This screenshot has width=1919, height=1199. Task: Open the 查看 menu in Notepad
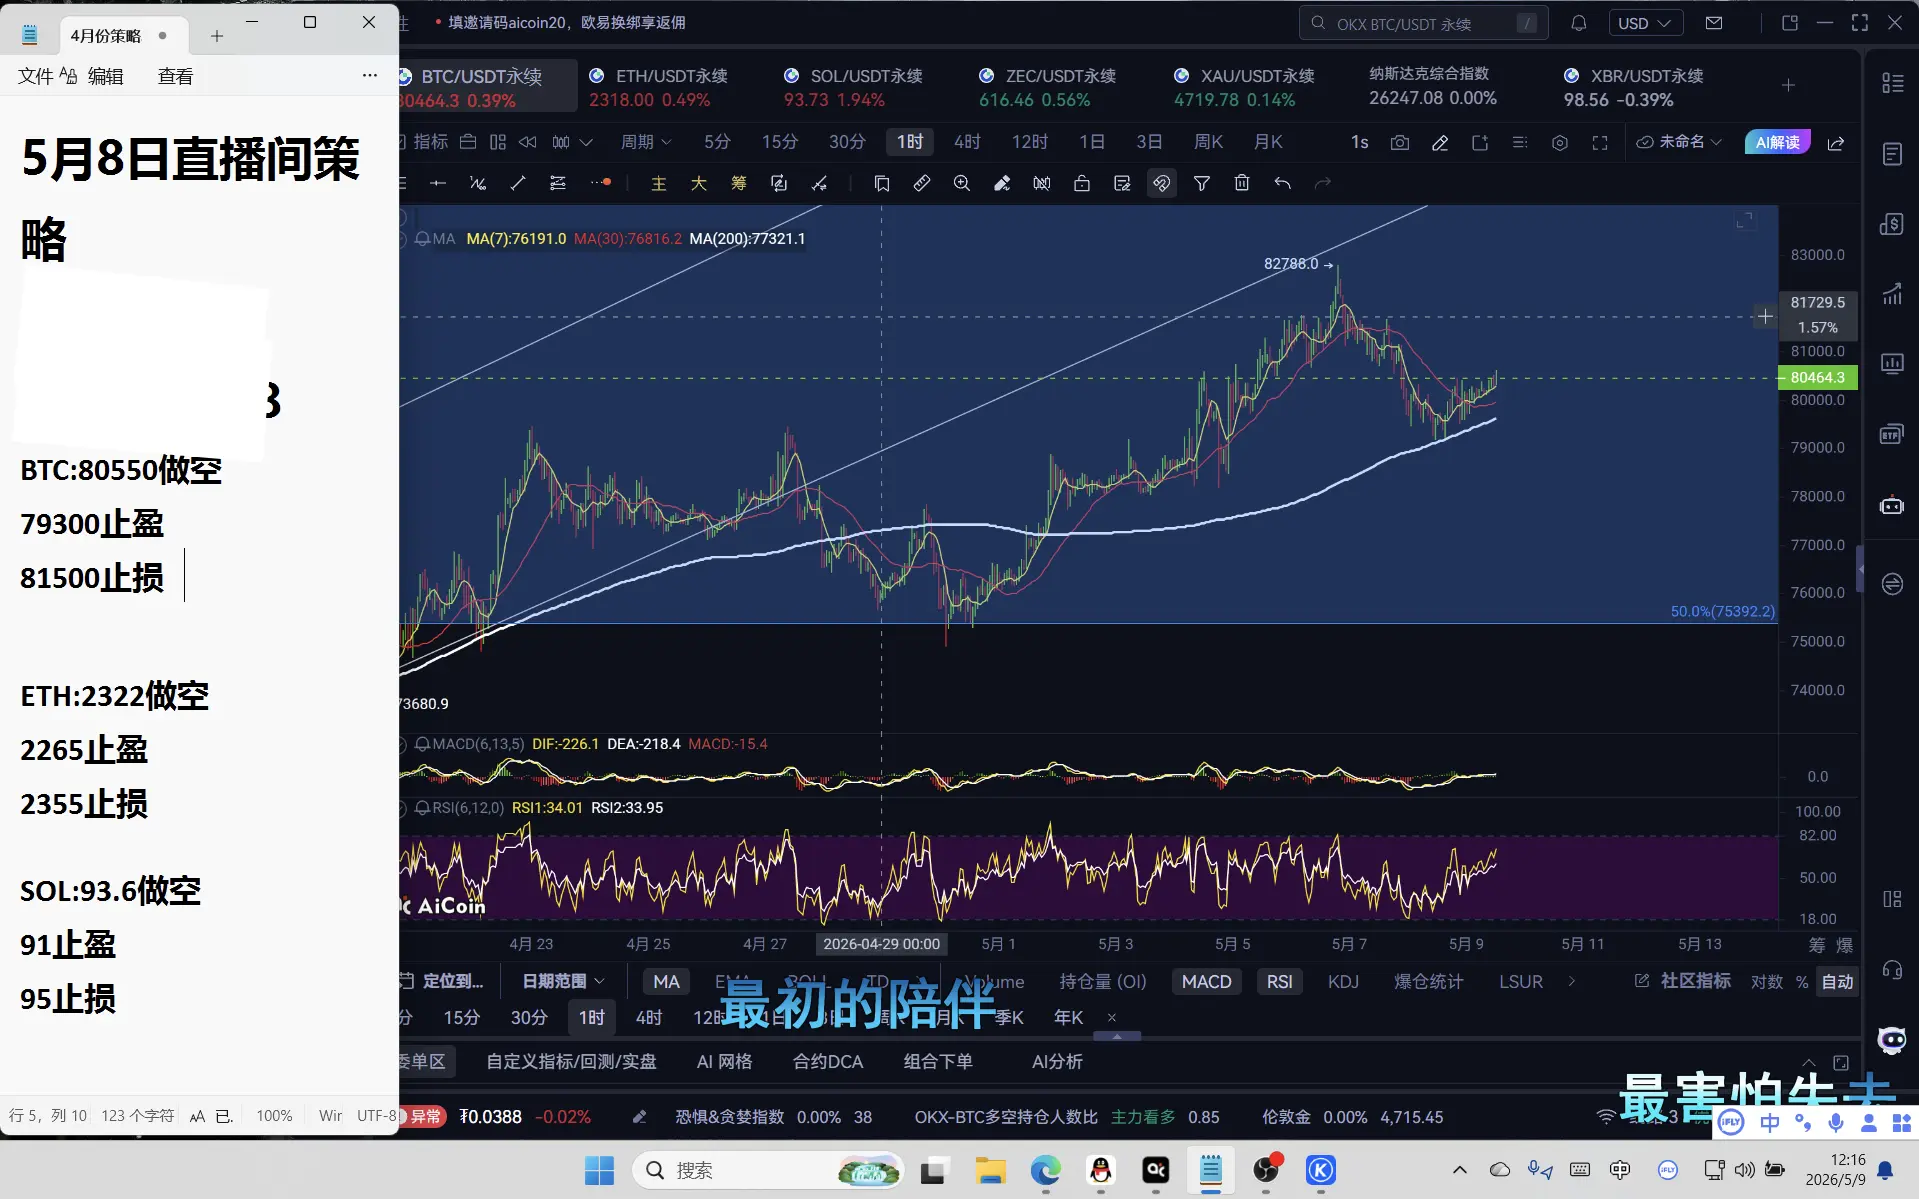pos(175,76)
